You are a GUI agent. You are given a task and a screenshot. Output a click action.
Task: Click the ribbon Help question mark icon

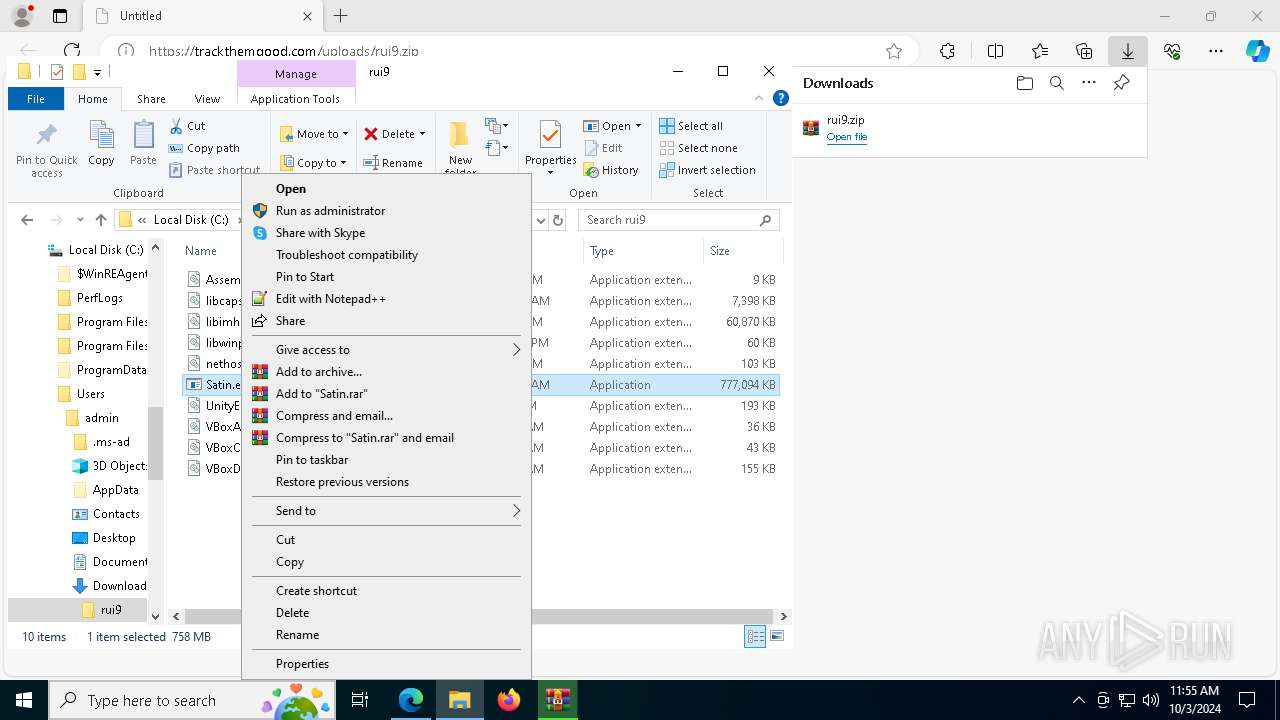(x=781, y=98)
